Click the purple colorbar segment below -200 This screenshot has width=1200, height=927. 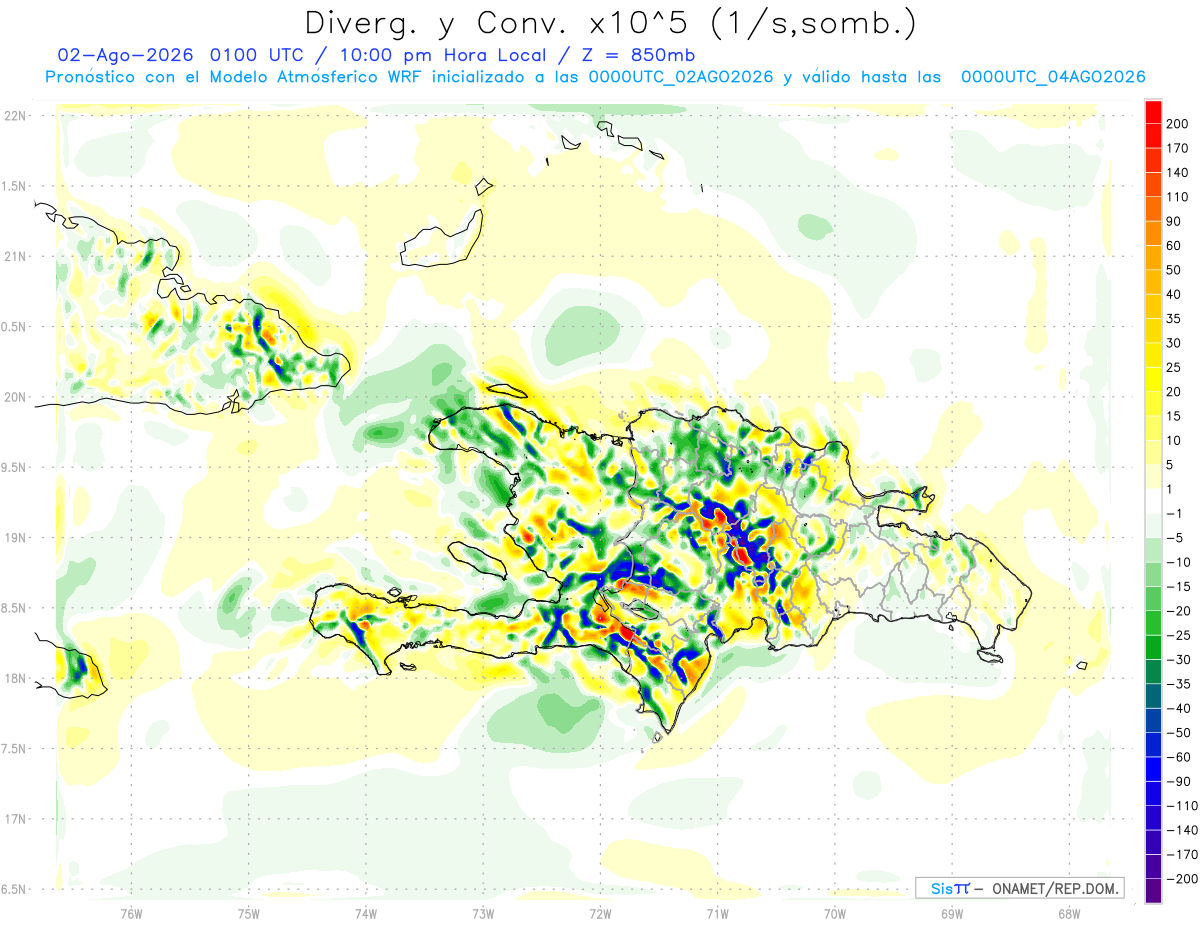coord(1153,890)
